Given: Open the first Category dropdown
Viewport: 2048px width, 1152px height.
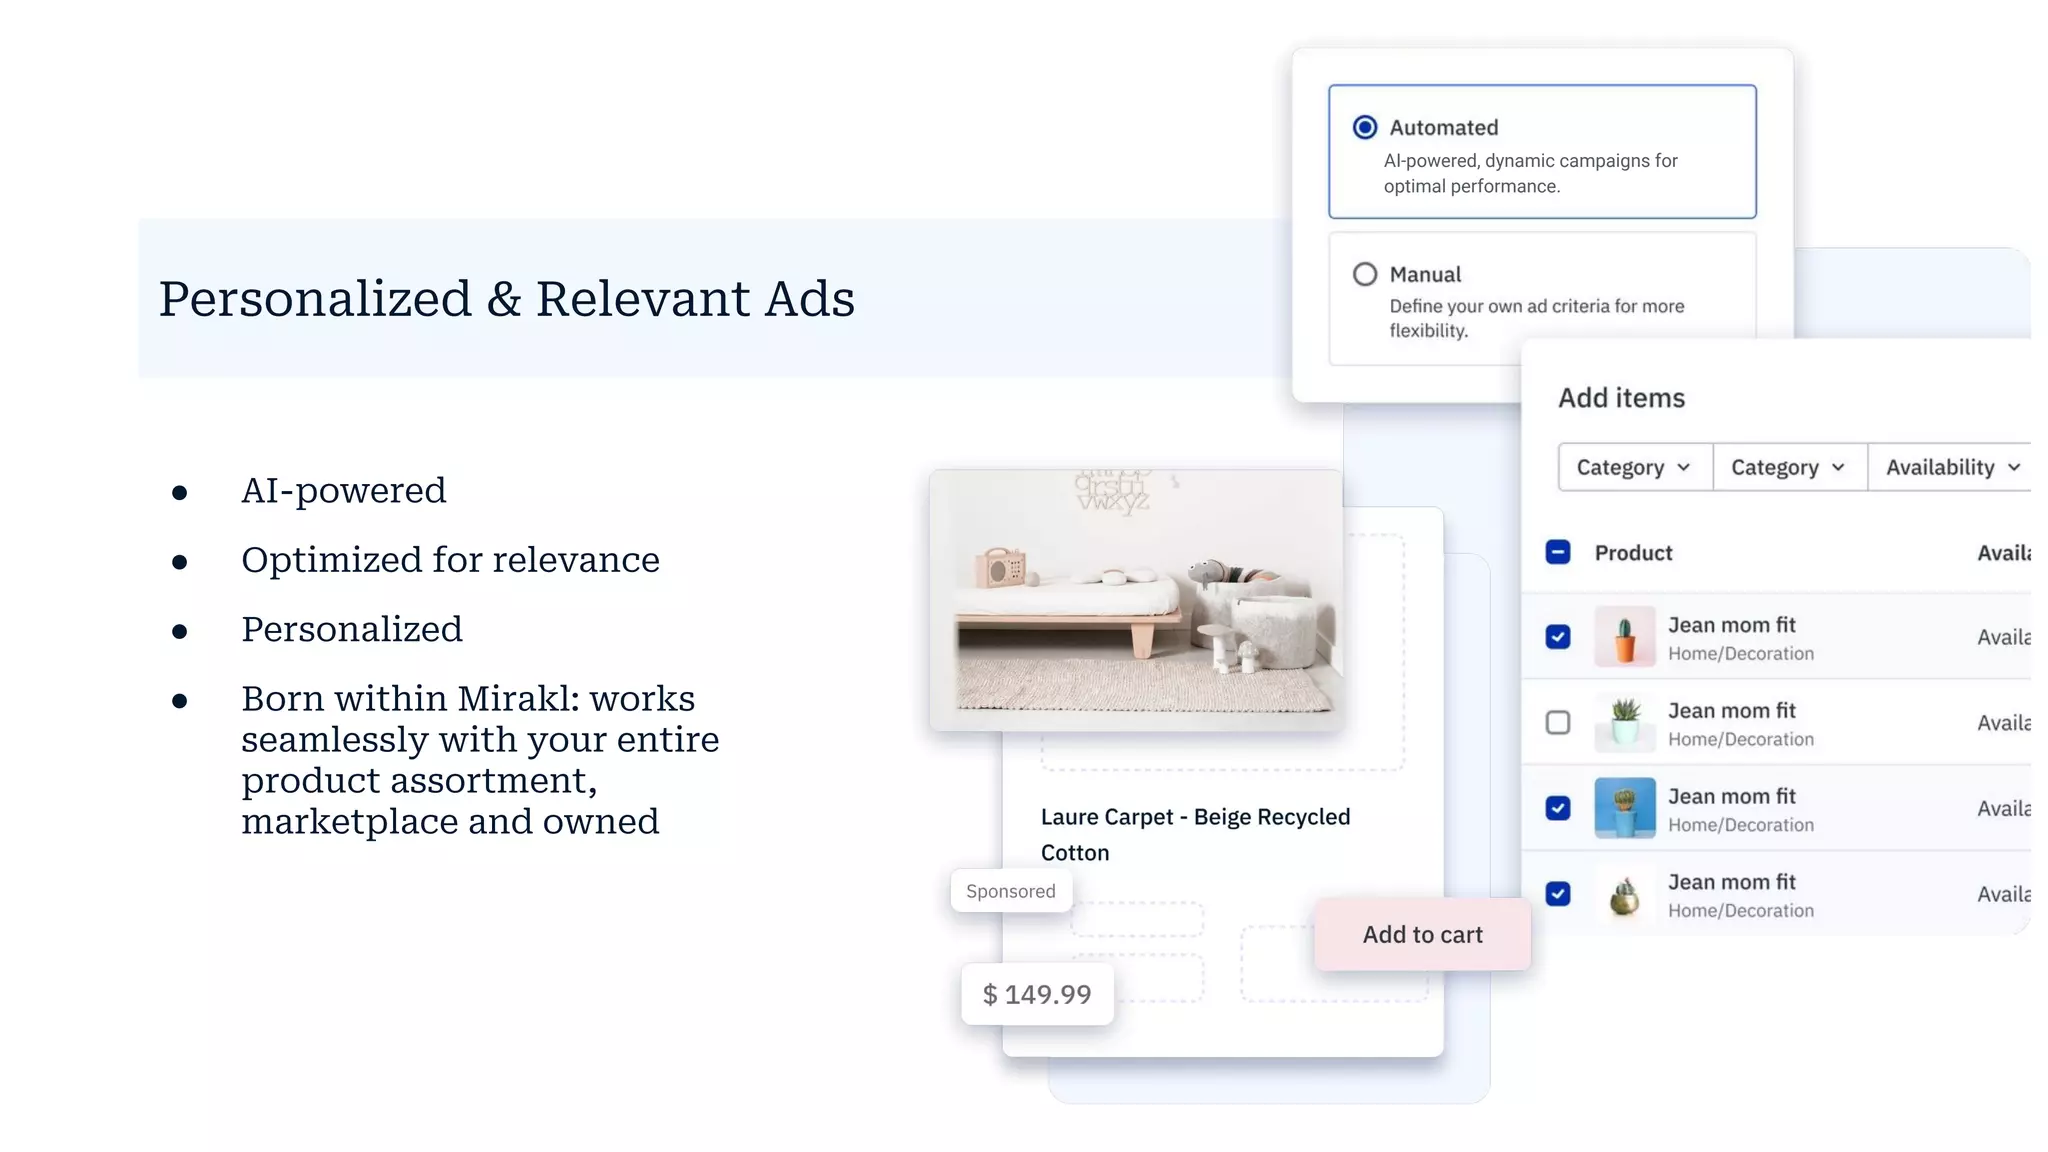Looking at the screenshot, I should pos(1635,467).
